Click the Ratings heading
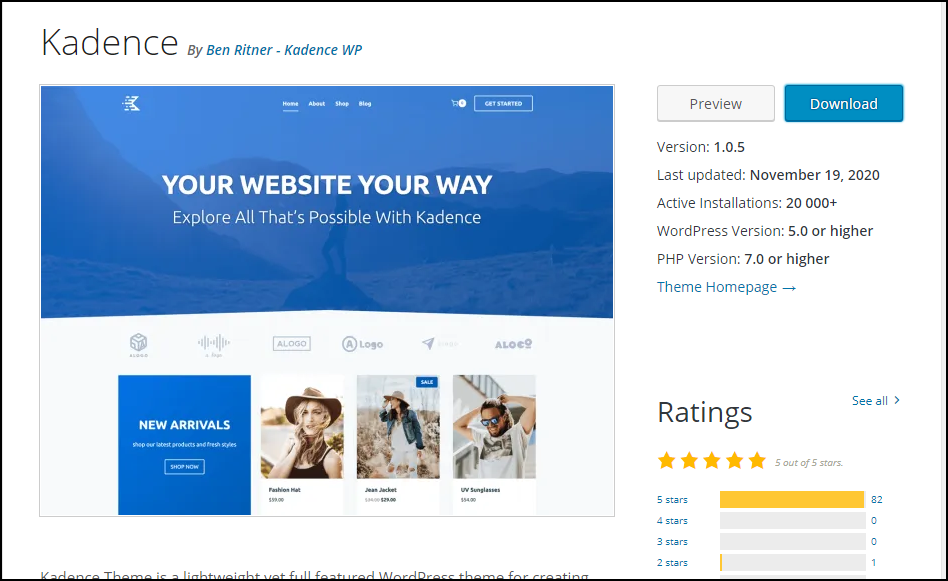This screenshot has width=948, height=581. pyautogui.click(x=704, y=412)
